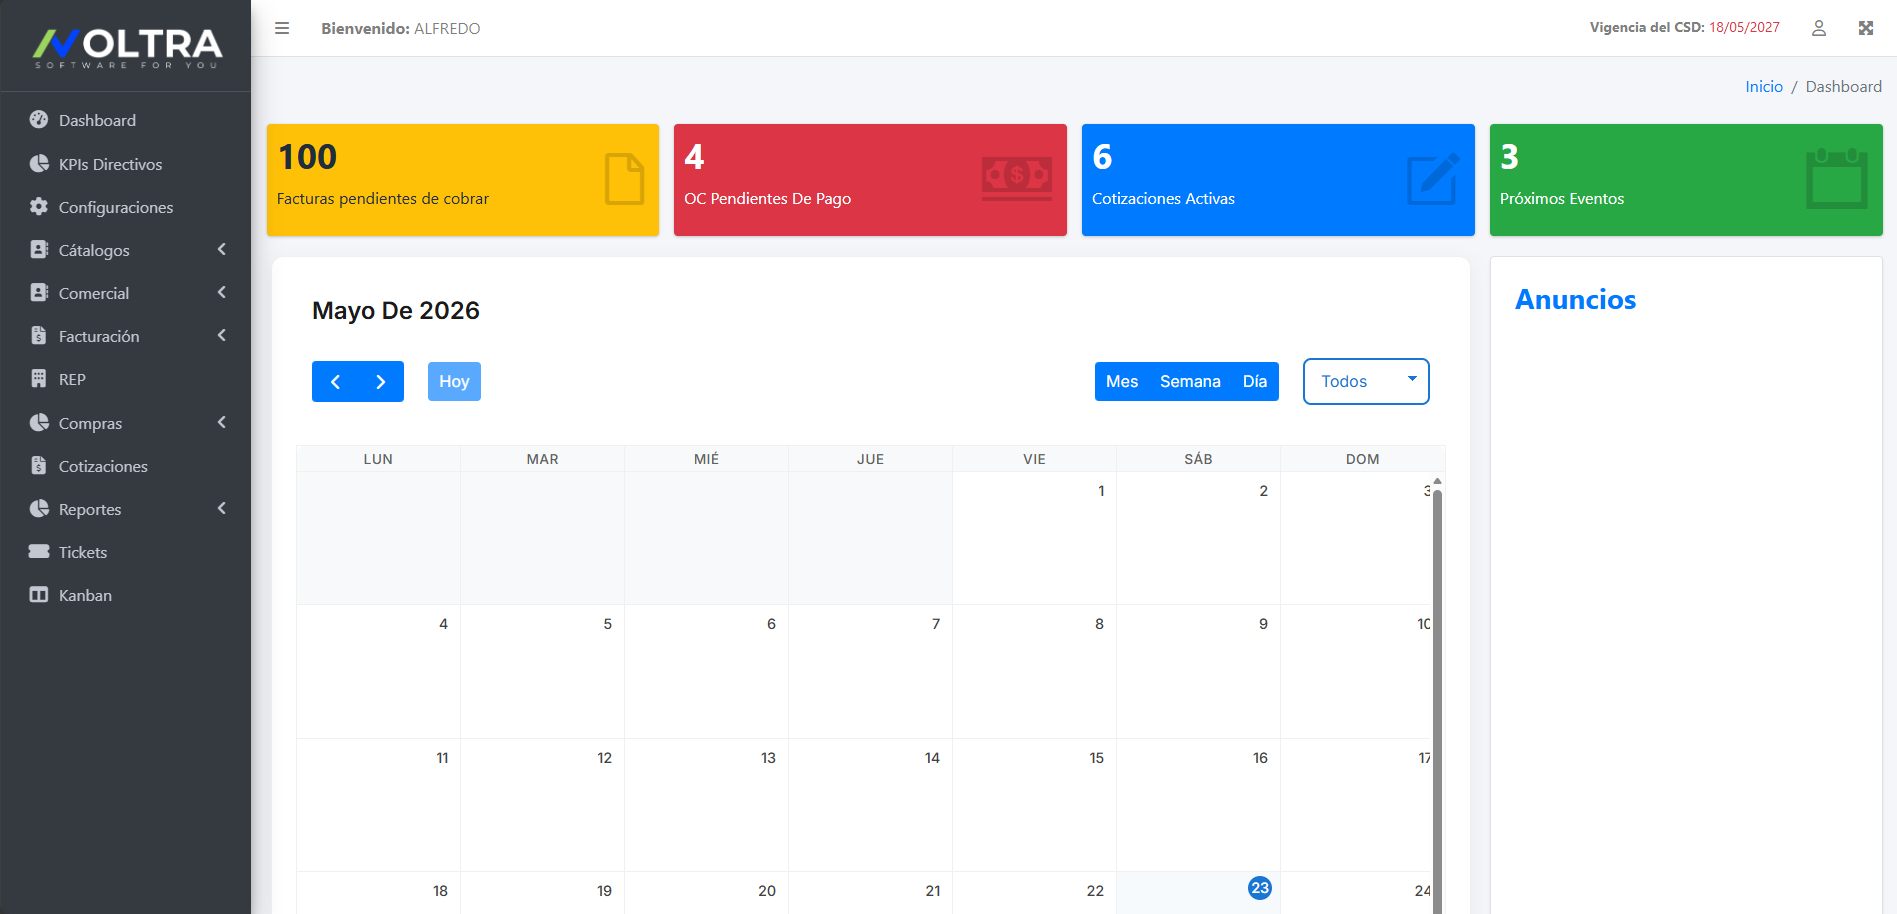Screen dimensions: 1897x914
Task: Open Cotizaciones Activas card
Action: pos(1278,180)
